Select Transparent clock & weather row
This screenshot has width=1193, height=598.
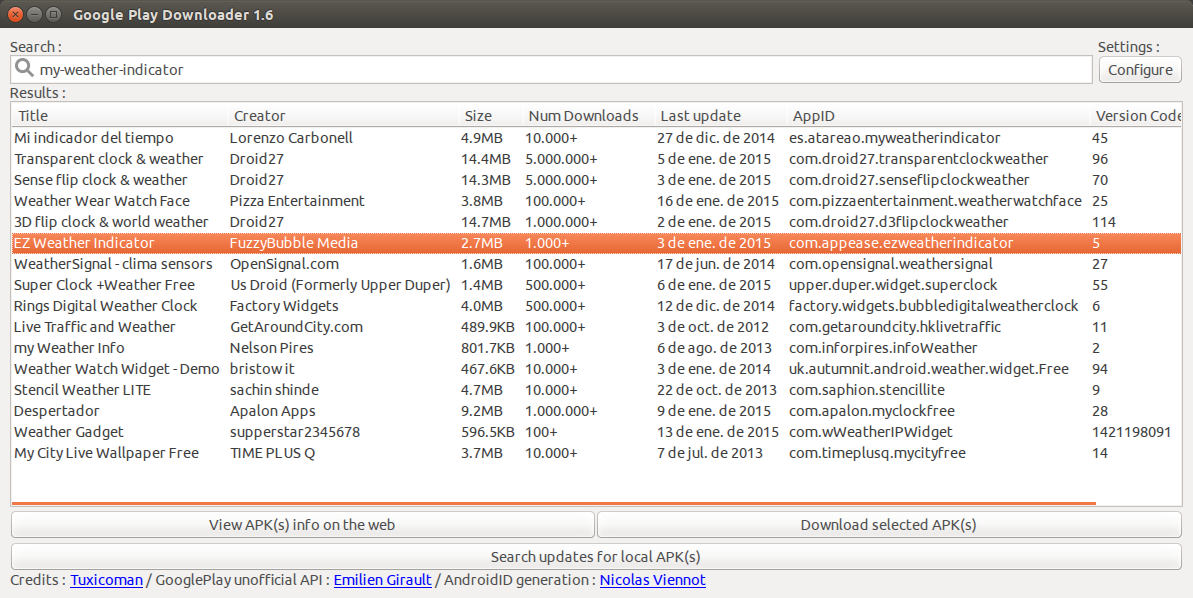596,159
